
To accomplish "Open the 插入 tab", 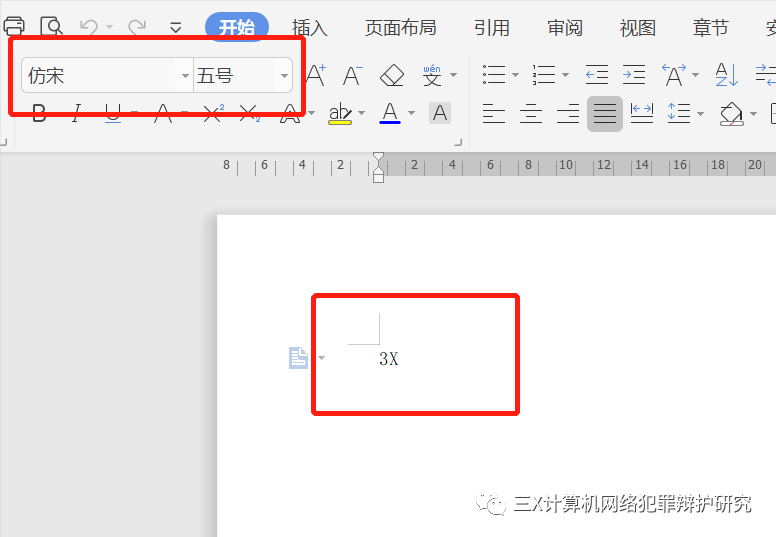I will [310, 28].
